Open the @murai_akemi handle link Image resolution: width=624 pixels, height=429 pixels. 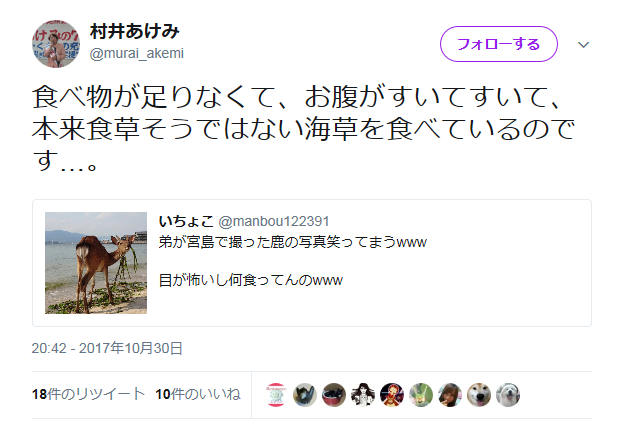137,53
